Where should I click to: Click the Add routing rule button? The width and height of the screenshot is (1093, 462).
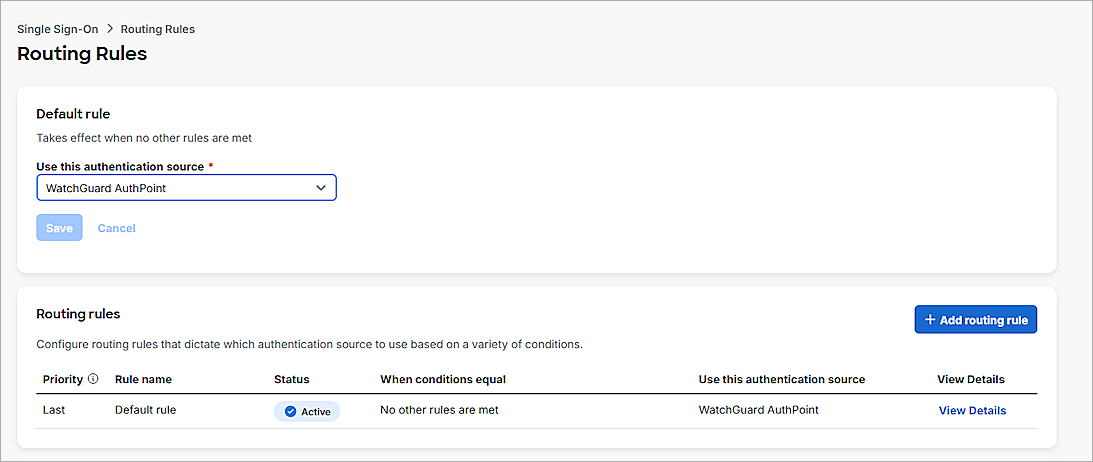point(975,320)
